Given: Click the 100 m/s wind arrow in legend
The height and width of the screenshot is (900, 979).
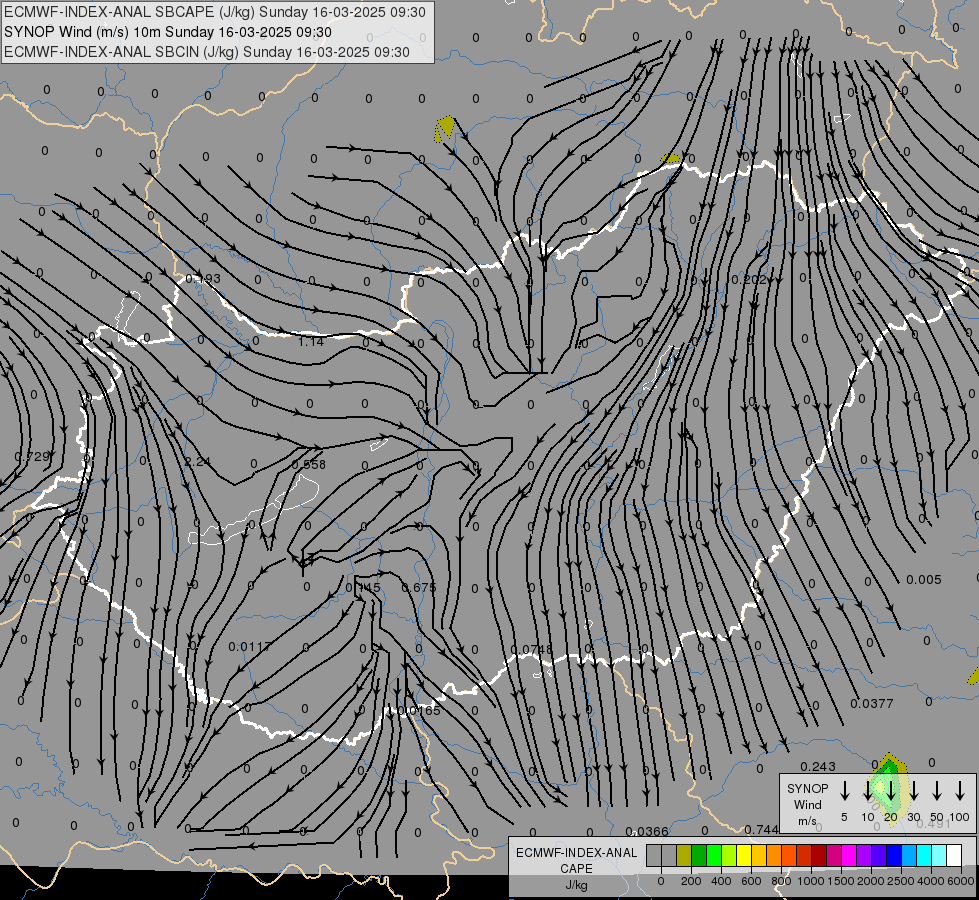Looking at the screenshot, I should pyautogui.click(x=960, y=791).
